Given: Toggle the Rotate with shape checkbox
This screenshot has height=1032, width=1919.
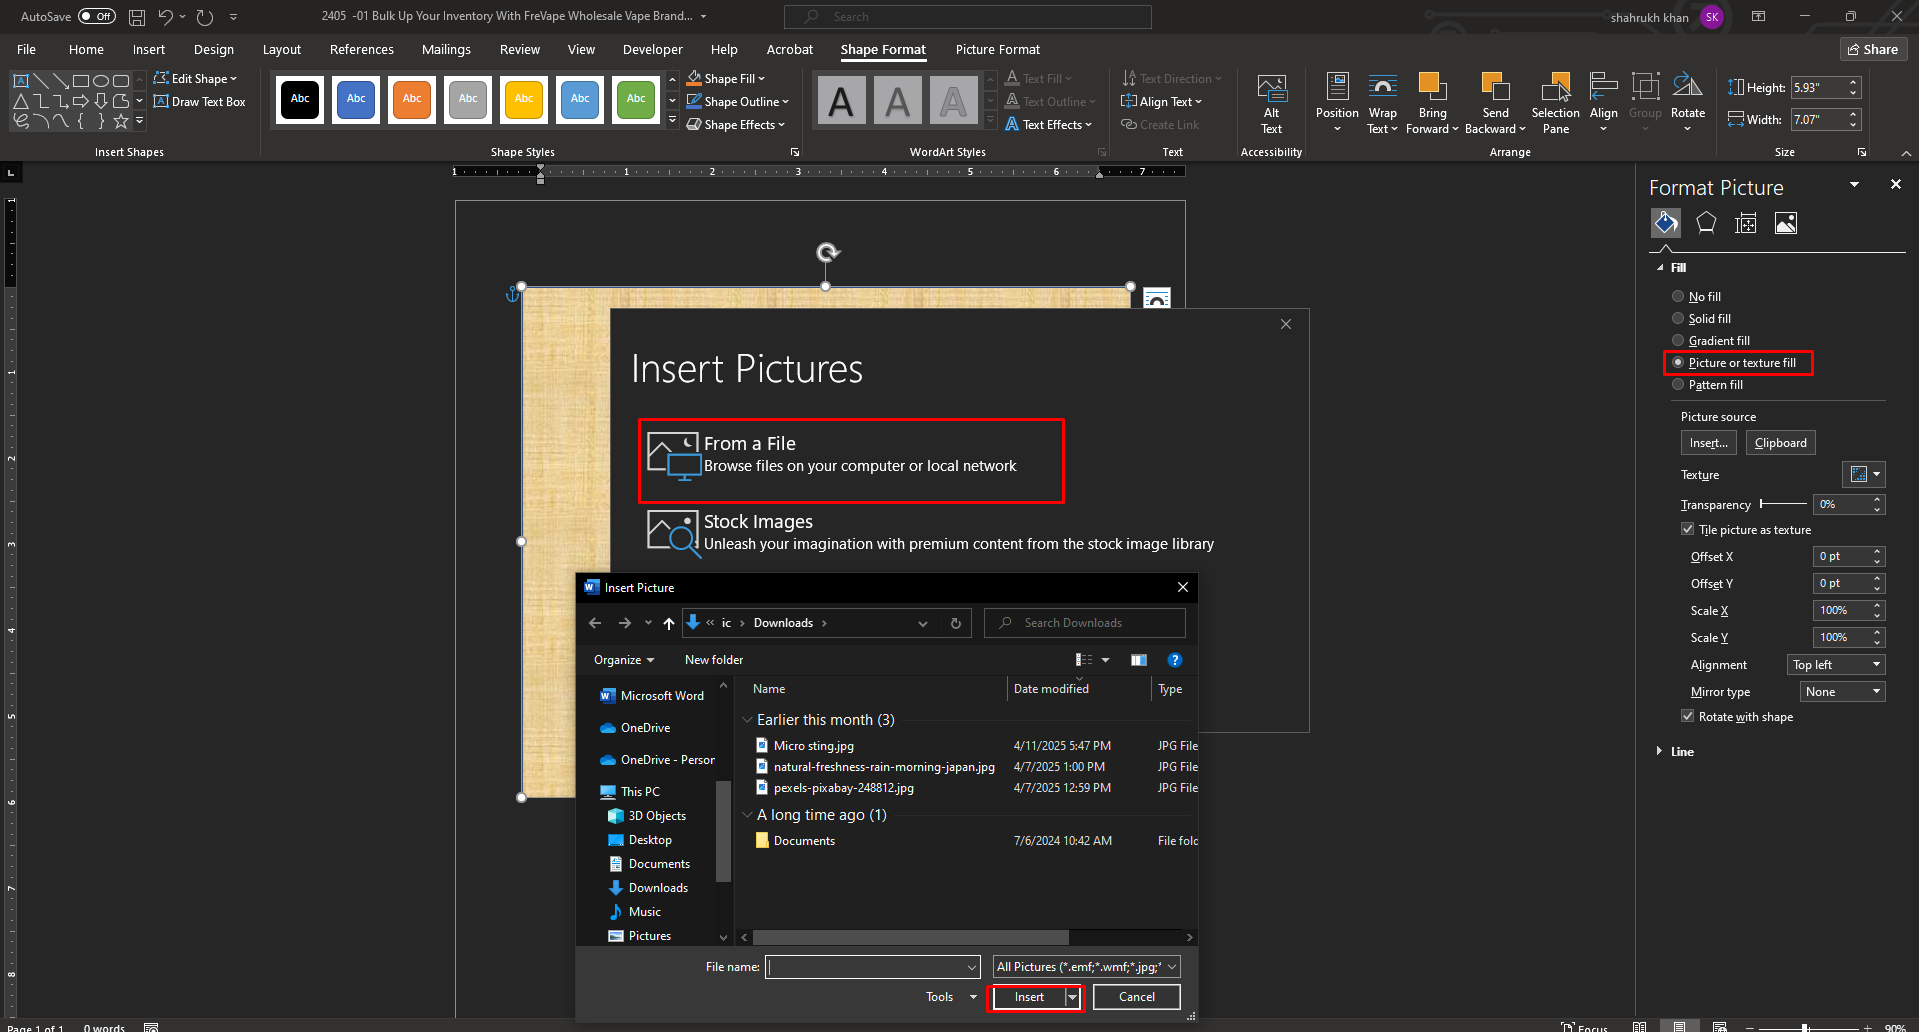Looking at the screenshot, I should tap(1688, 717).
